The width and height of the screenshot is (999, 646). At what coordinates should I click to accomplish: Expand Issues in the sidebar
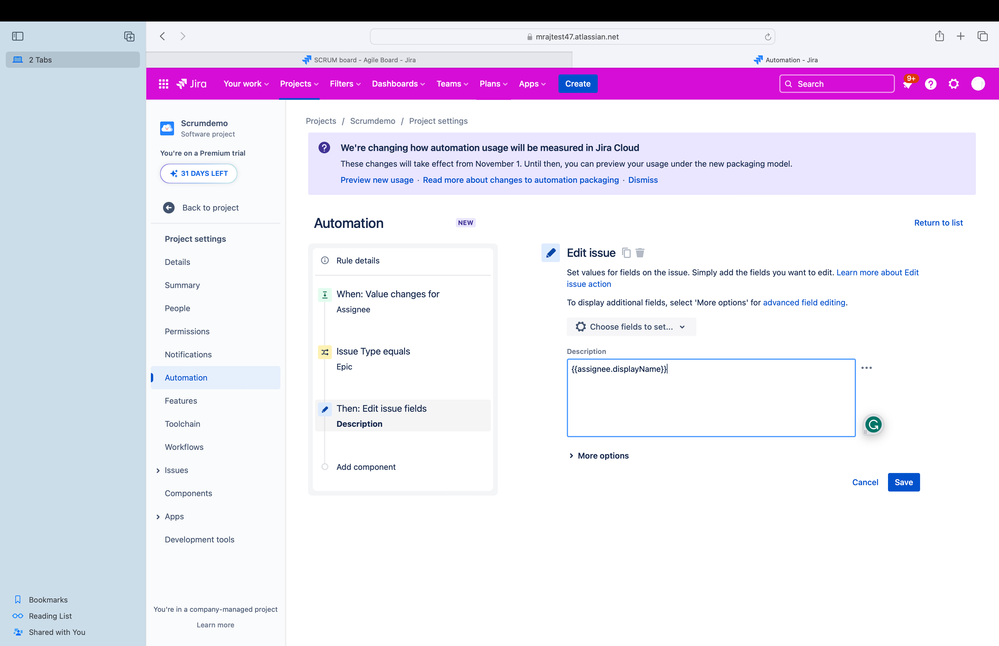click(160, 470)
